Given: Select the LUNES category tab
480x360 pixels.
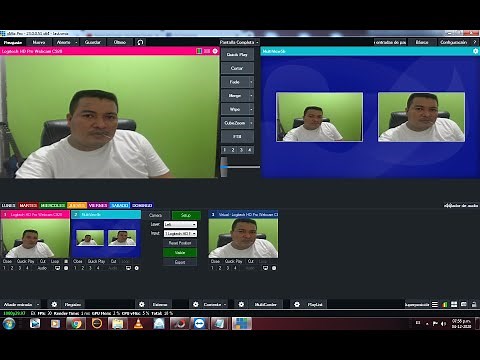Looking at the screenshot, I should click(9, 205).
